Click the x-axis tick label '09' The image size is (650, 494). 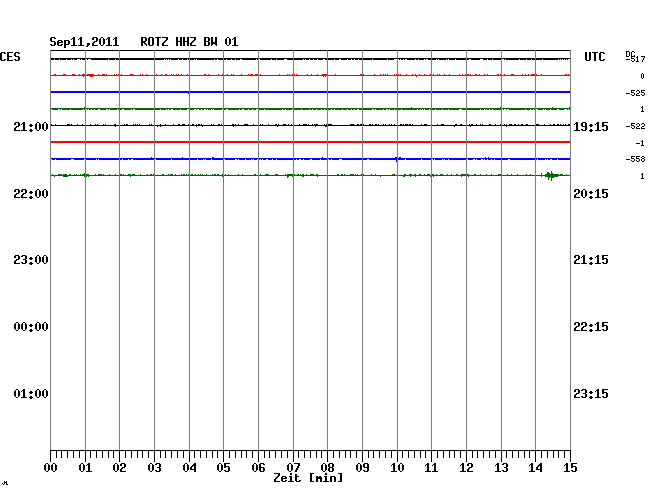(x=362, y=468)
